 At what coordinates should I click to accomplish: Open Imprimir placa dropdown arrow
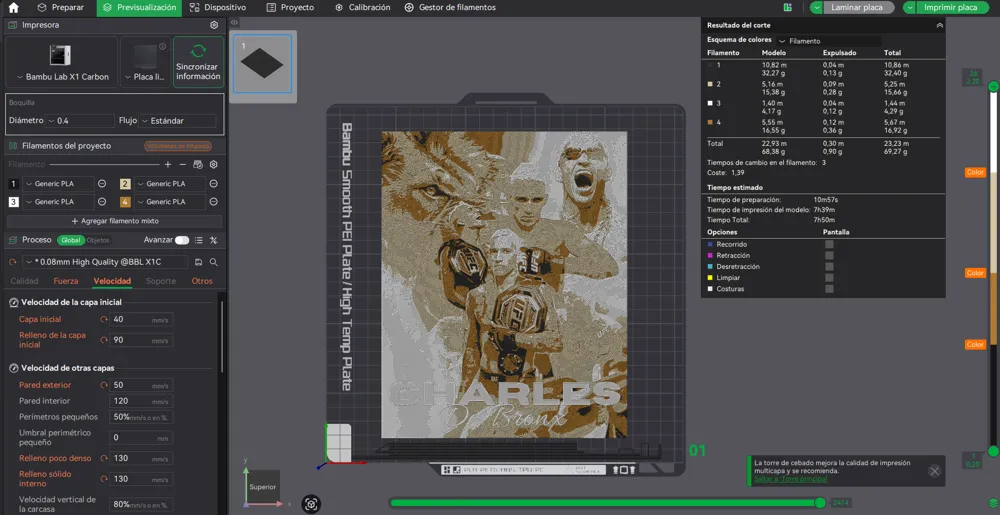point(909,8)
